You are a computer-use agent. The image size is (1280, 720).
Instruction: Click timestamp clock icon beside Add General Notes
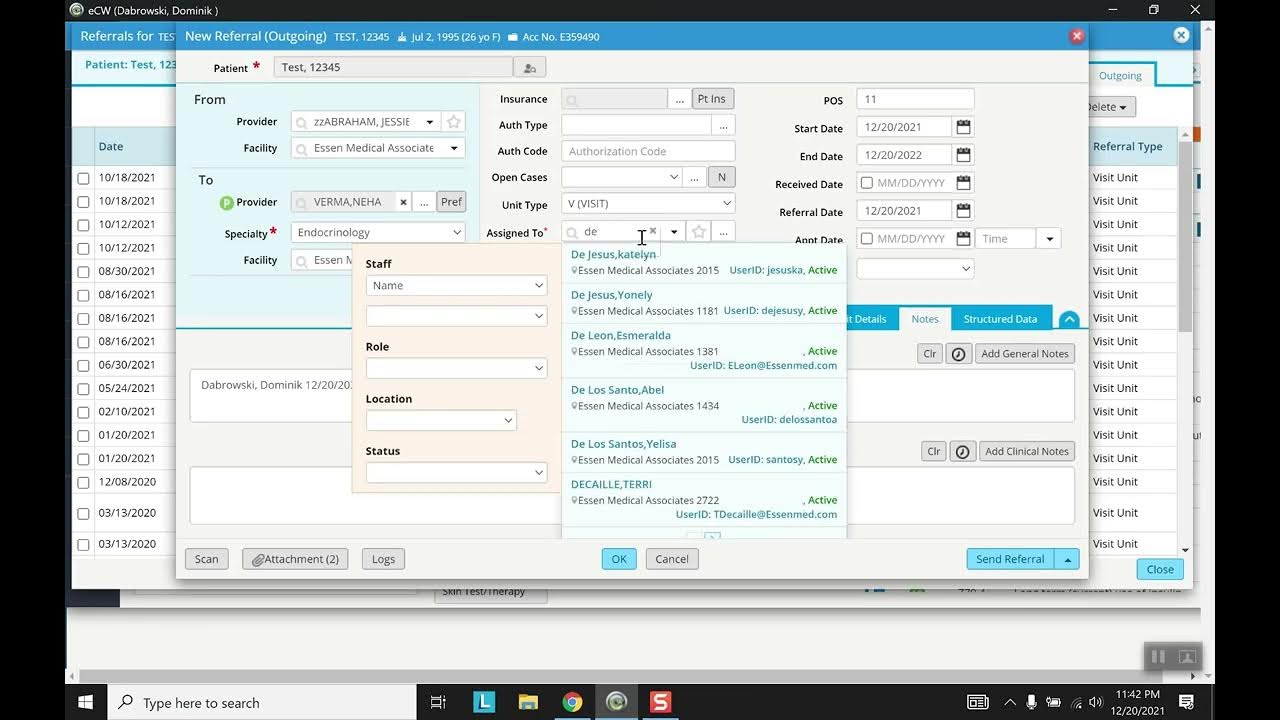[959, 354]
